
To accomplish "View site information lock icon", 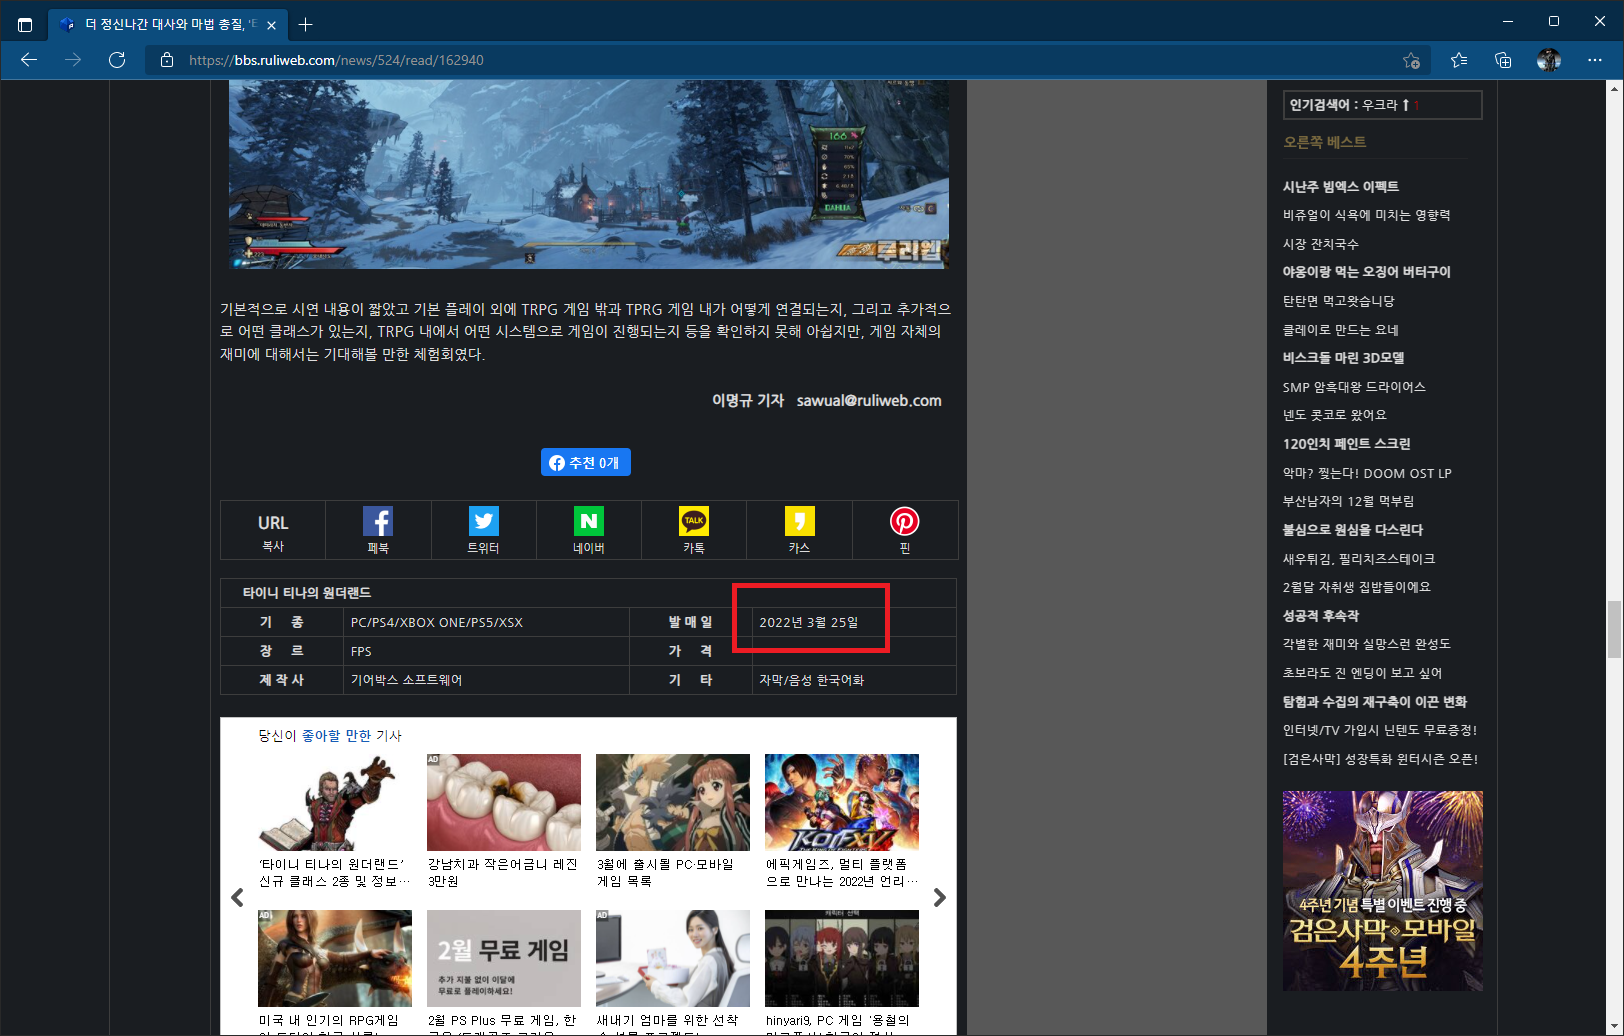I will point(167,60).
